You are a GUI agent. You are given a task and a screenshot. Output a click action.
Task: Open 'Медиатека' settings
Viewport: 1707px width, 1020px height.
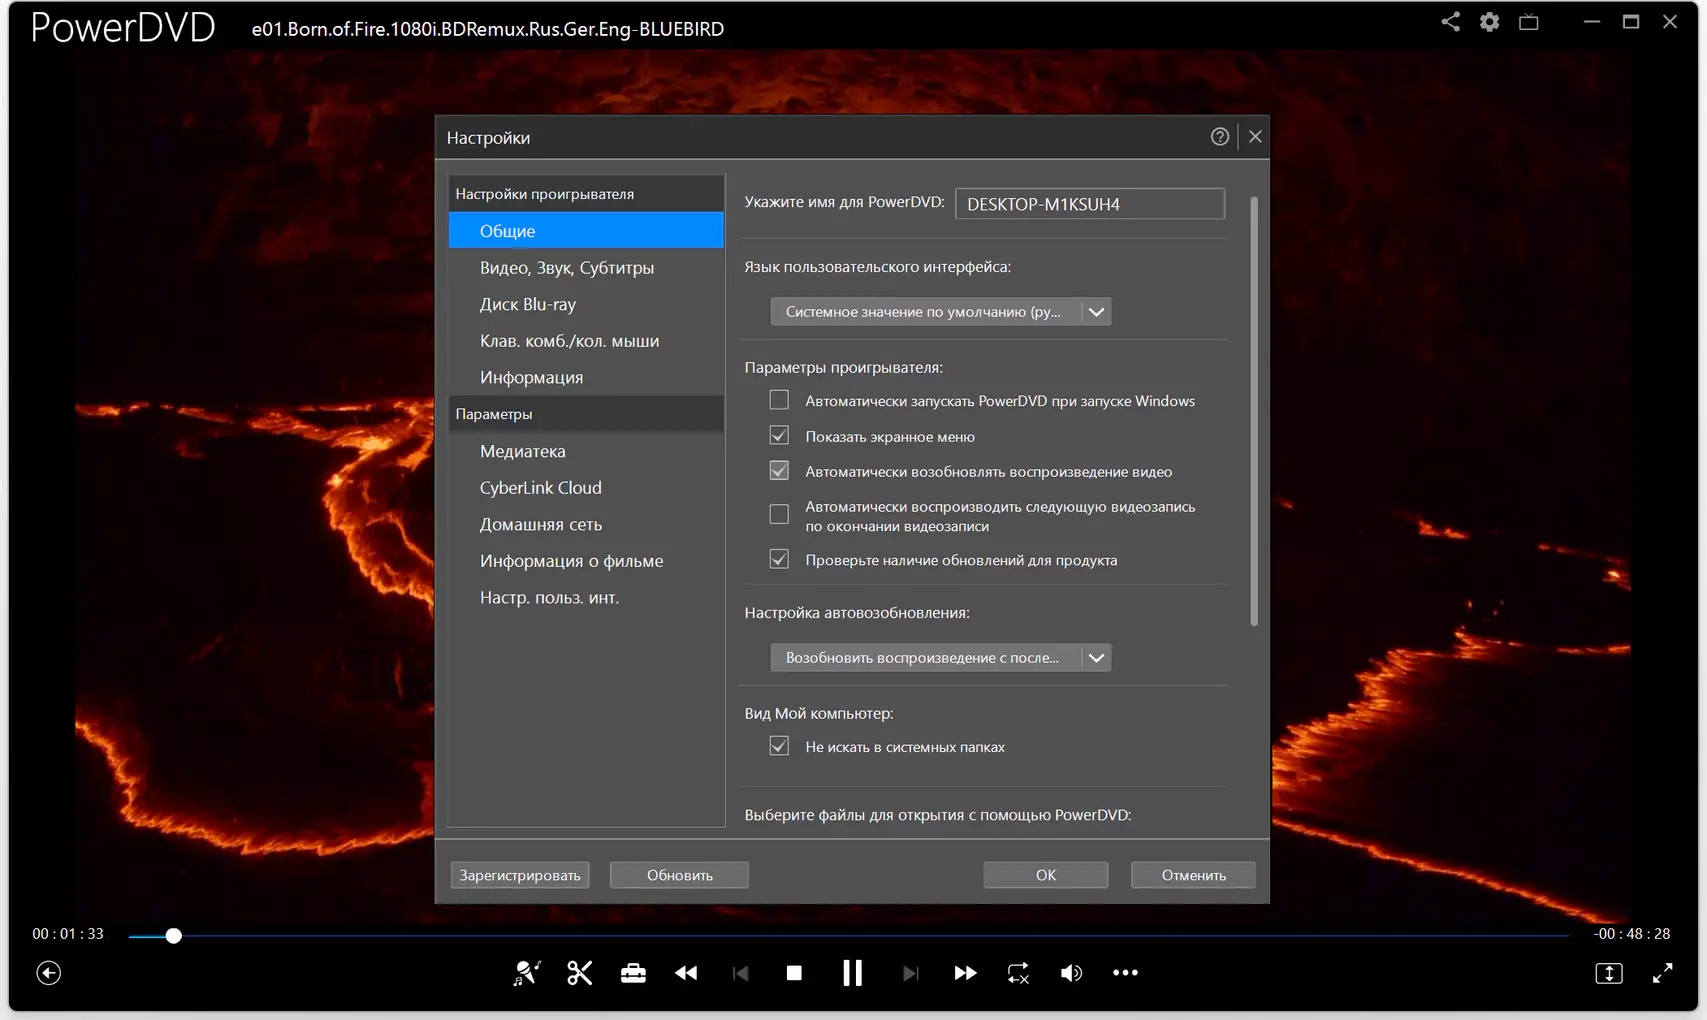pyautogui.click(x=586, y=451)
